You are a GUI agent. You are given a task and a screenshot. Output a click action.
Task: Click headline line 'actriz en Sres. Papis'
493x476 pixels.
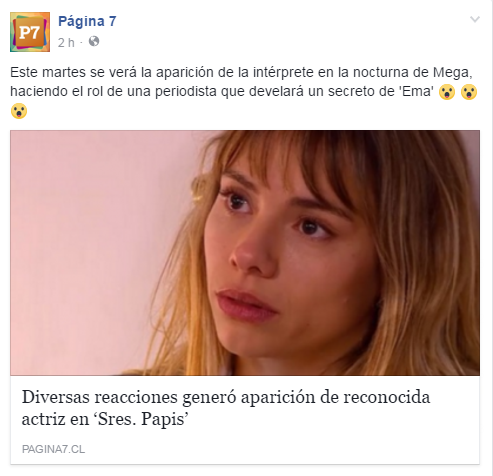[x=105, y=419]
